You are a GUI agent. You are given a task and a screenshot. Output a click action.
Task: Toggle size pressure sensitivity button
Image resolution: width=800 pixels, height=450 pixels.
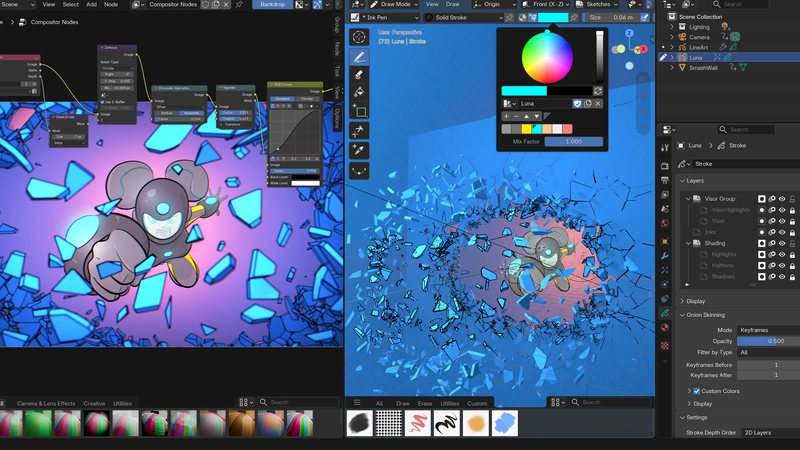[645, 17]
